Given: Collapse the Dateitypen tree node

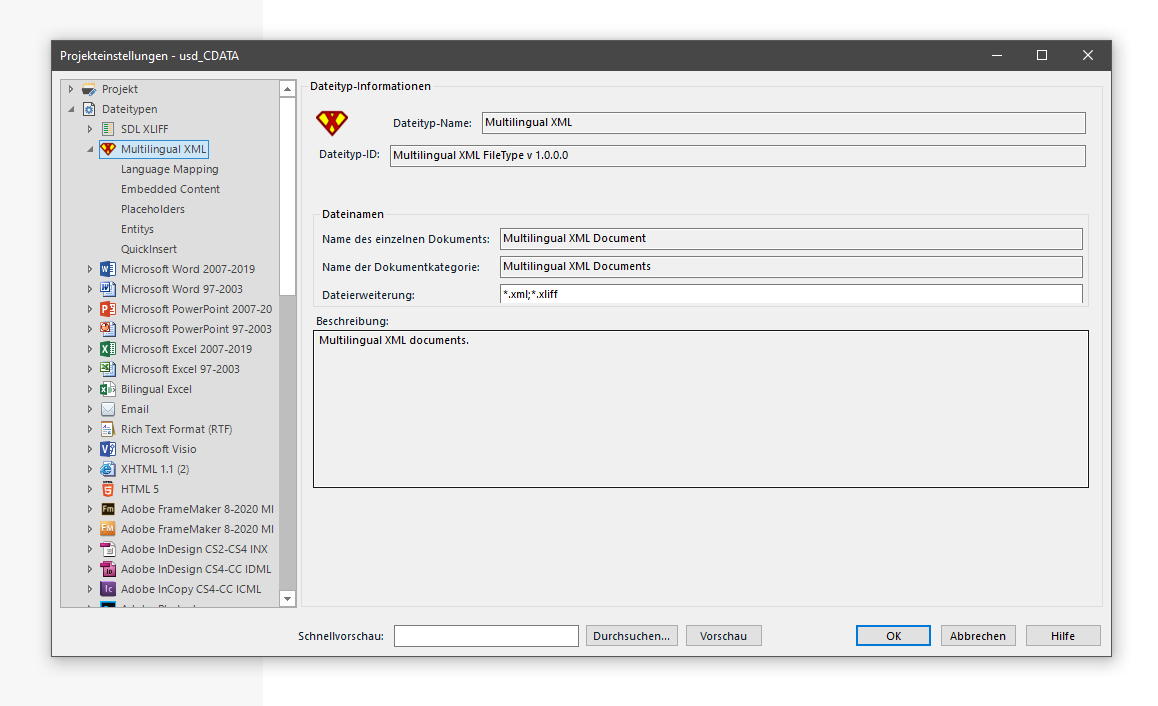Looking at the screenshot, I should [x=72, y=109].
